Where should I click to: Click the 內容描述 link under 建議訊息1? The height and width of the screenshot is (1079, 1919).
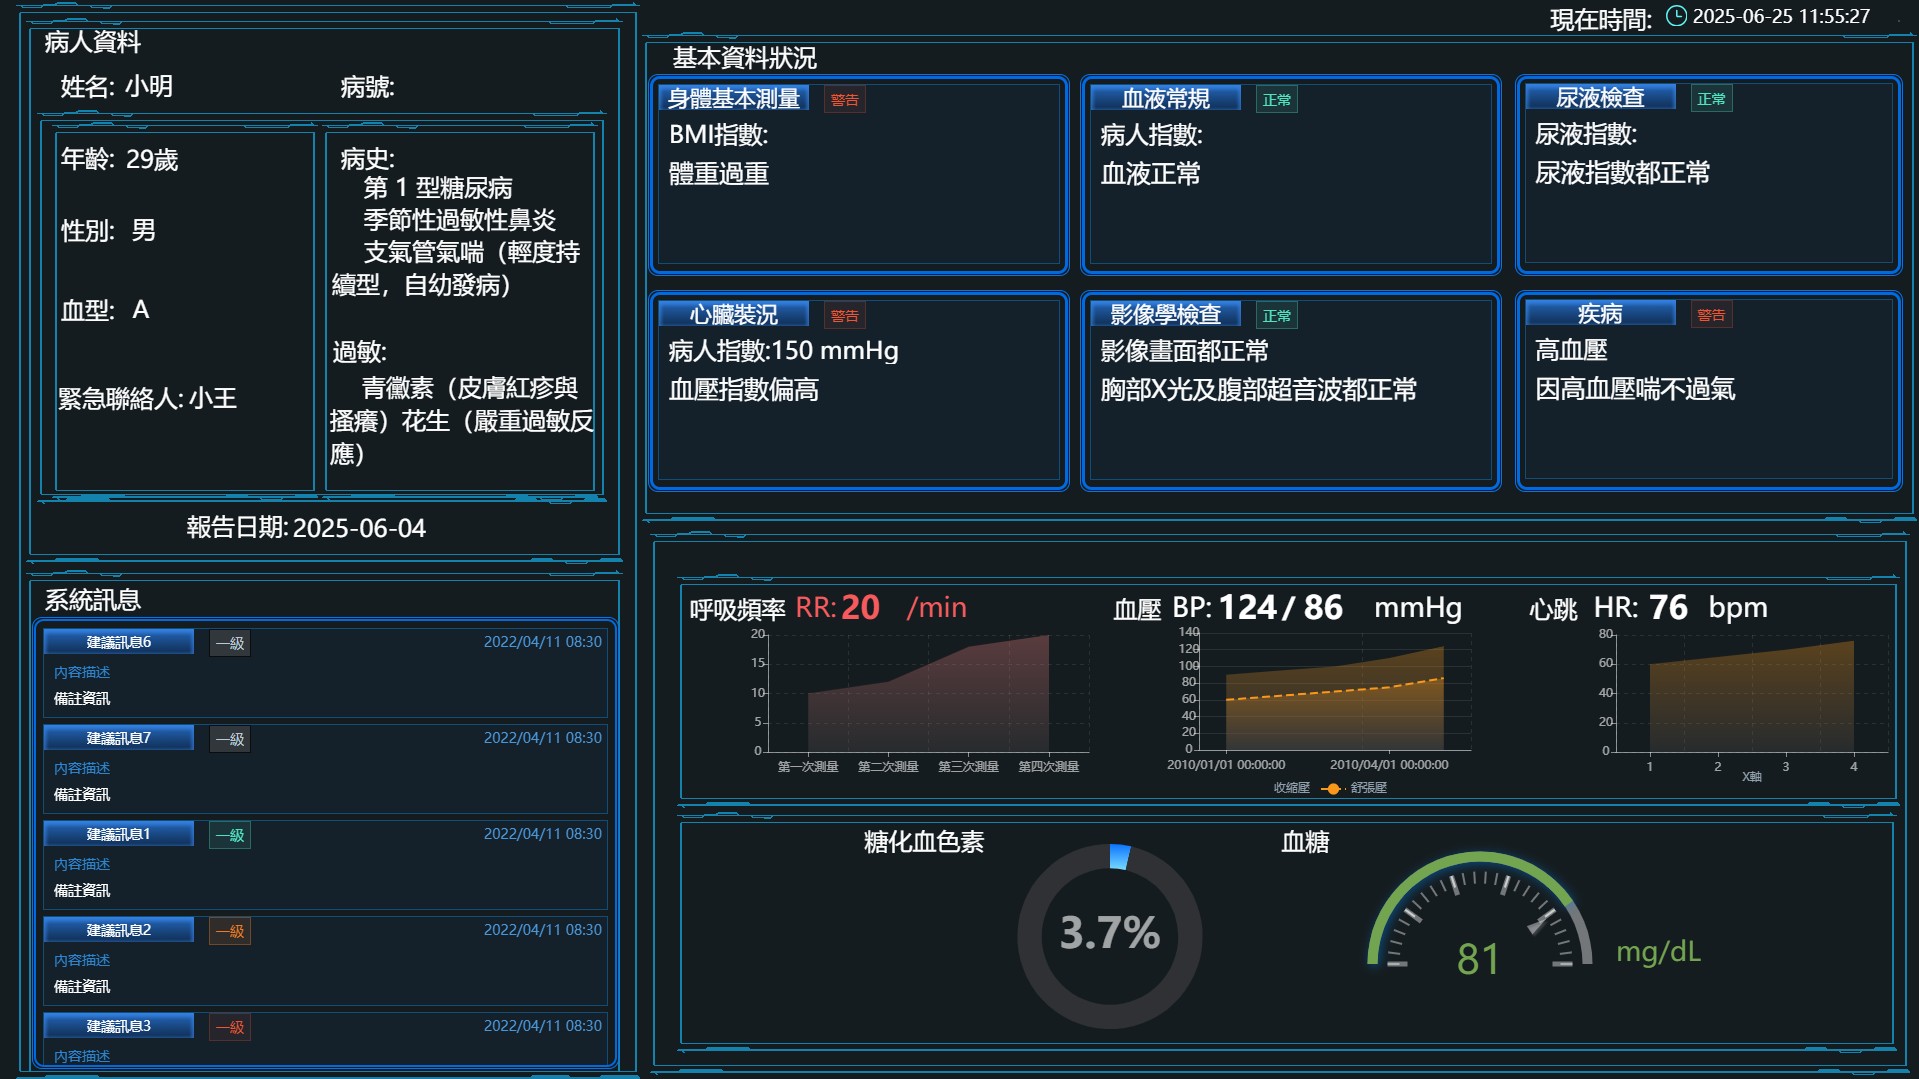[x=82, y=864]
